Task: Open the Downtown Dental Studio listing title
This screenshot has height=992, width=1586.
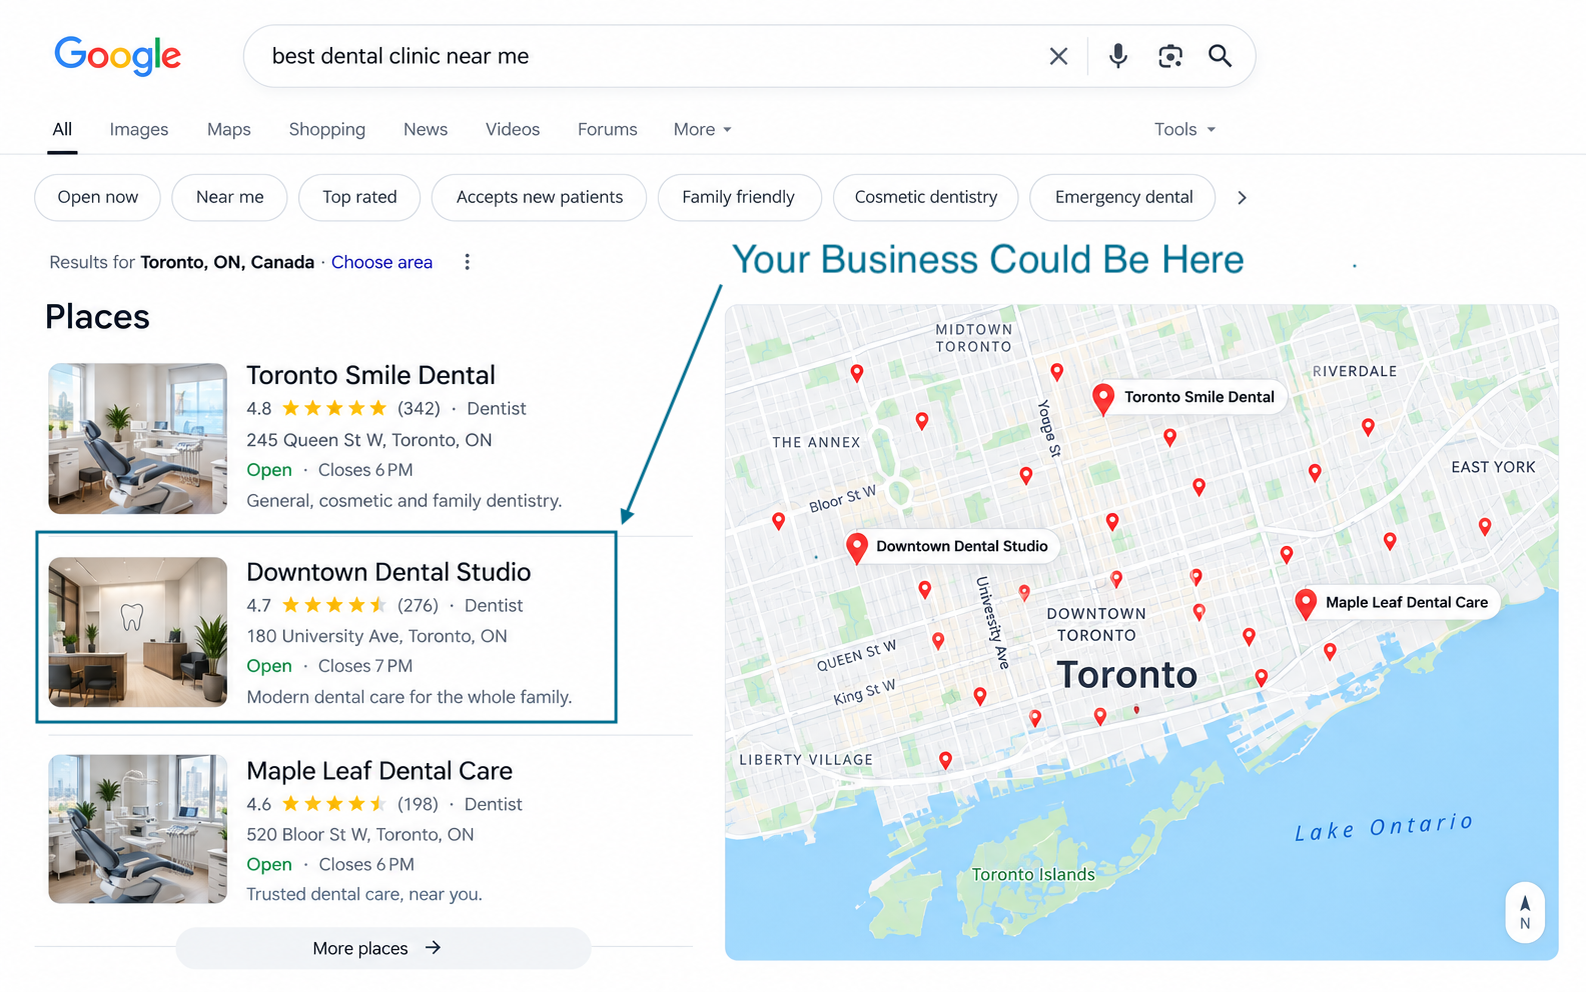Action: pyautogui.click(x=389, y=572)
